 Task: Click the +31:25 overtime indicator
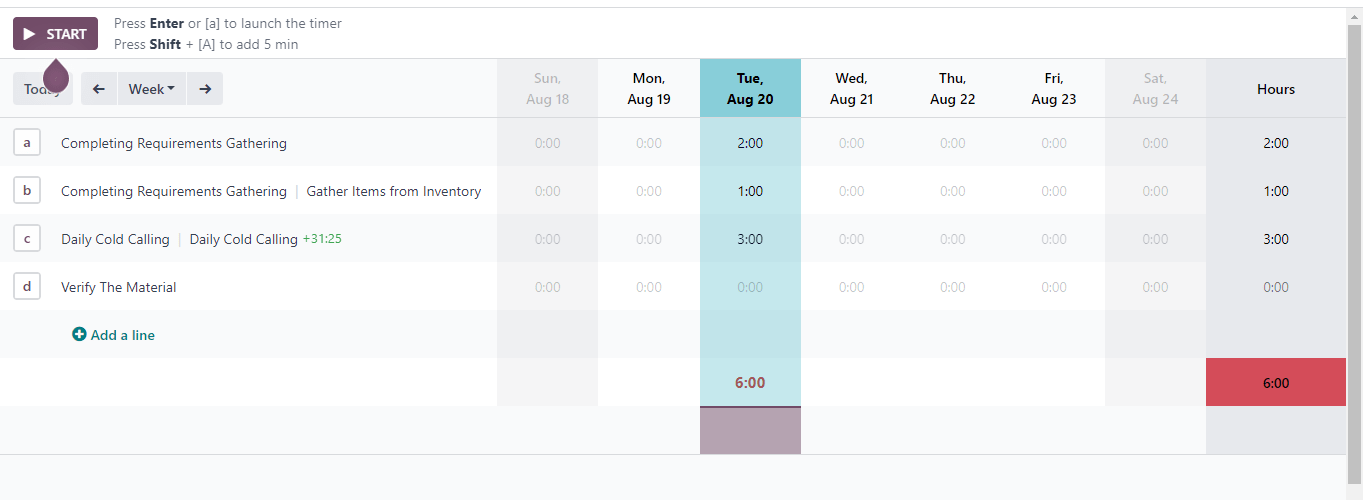[x=323, y=239]
